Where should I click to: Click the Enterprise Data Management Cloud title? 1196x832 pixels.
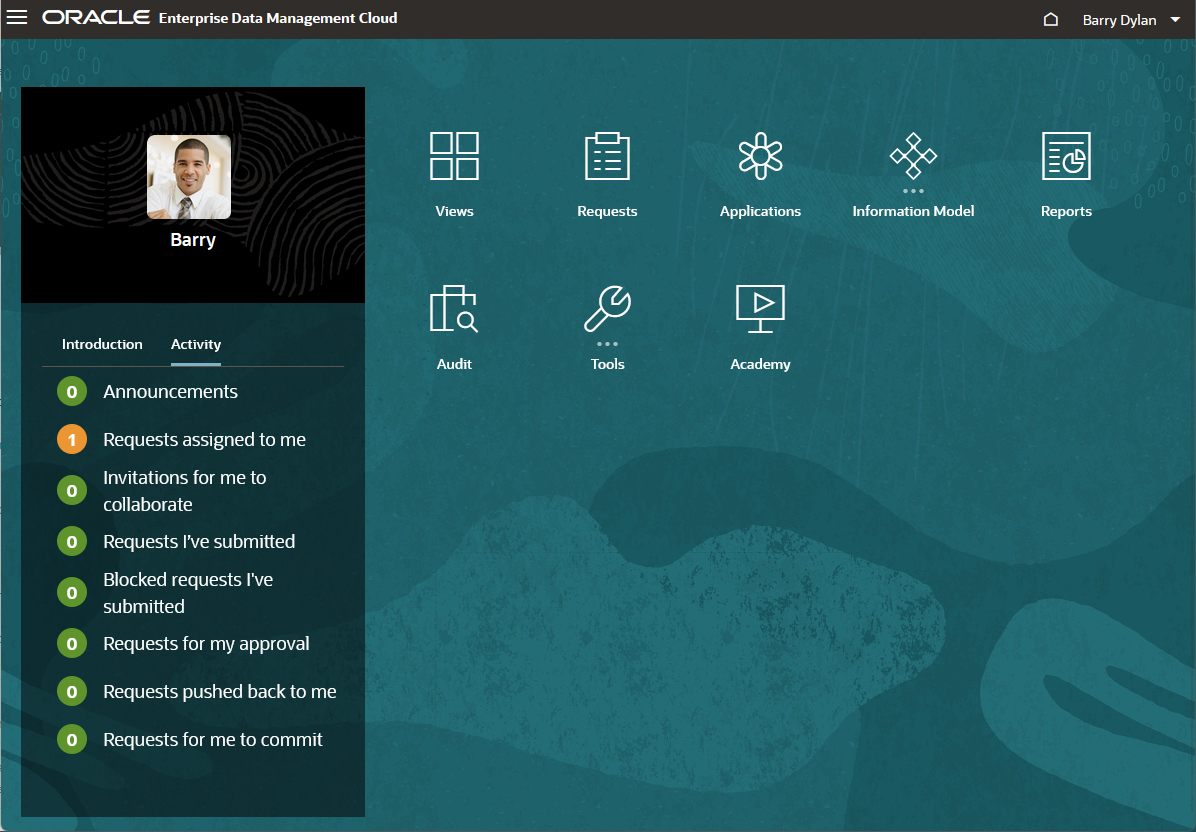[x=278, y=18]
